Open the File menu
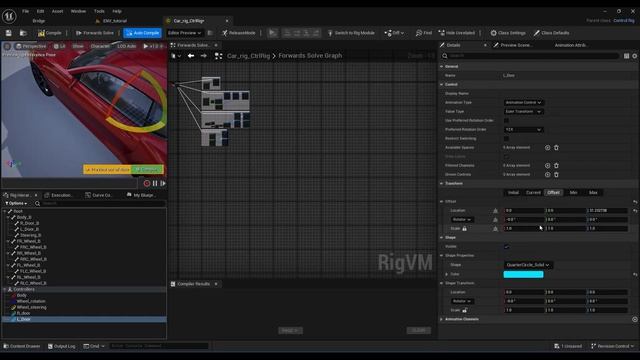 26,11
